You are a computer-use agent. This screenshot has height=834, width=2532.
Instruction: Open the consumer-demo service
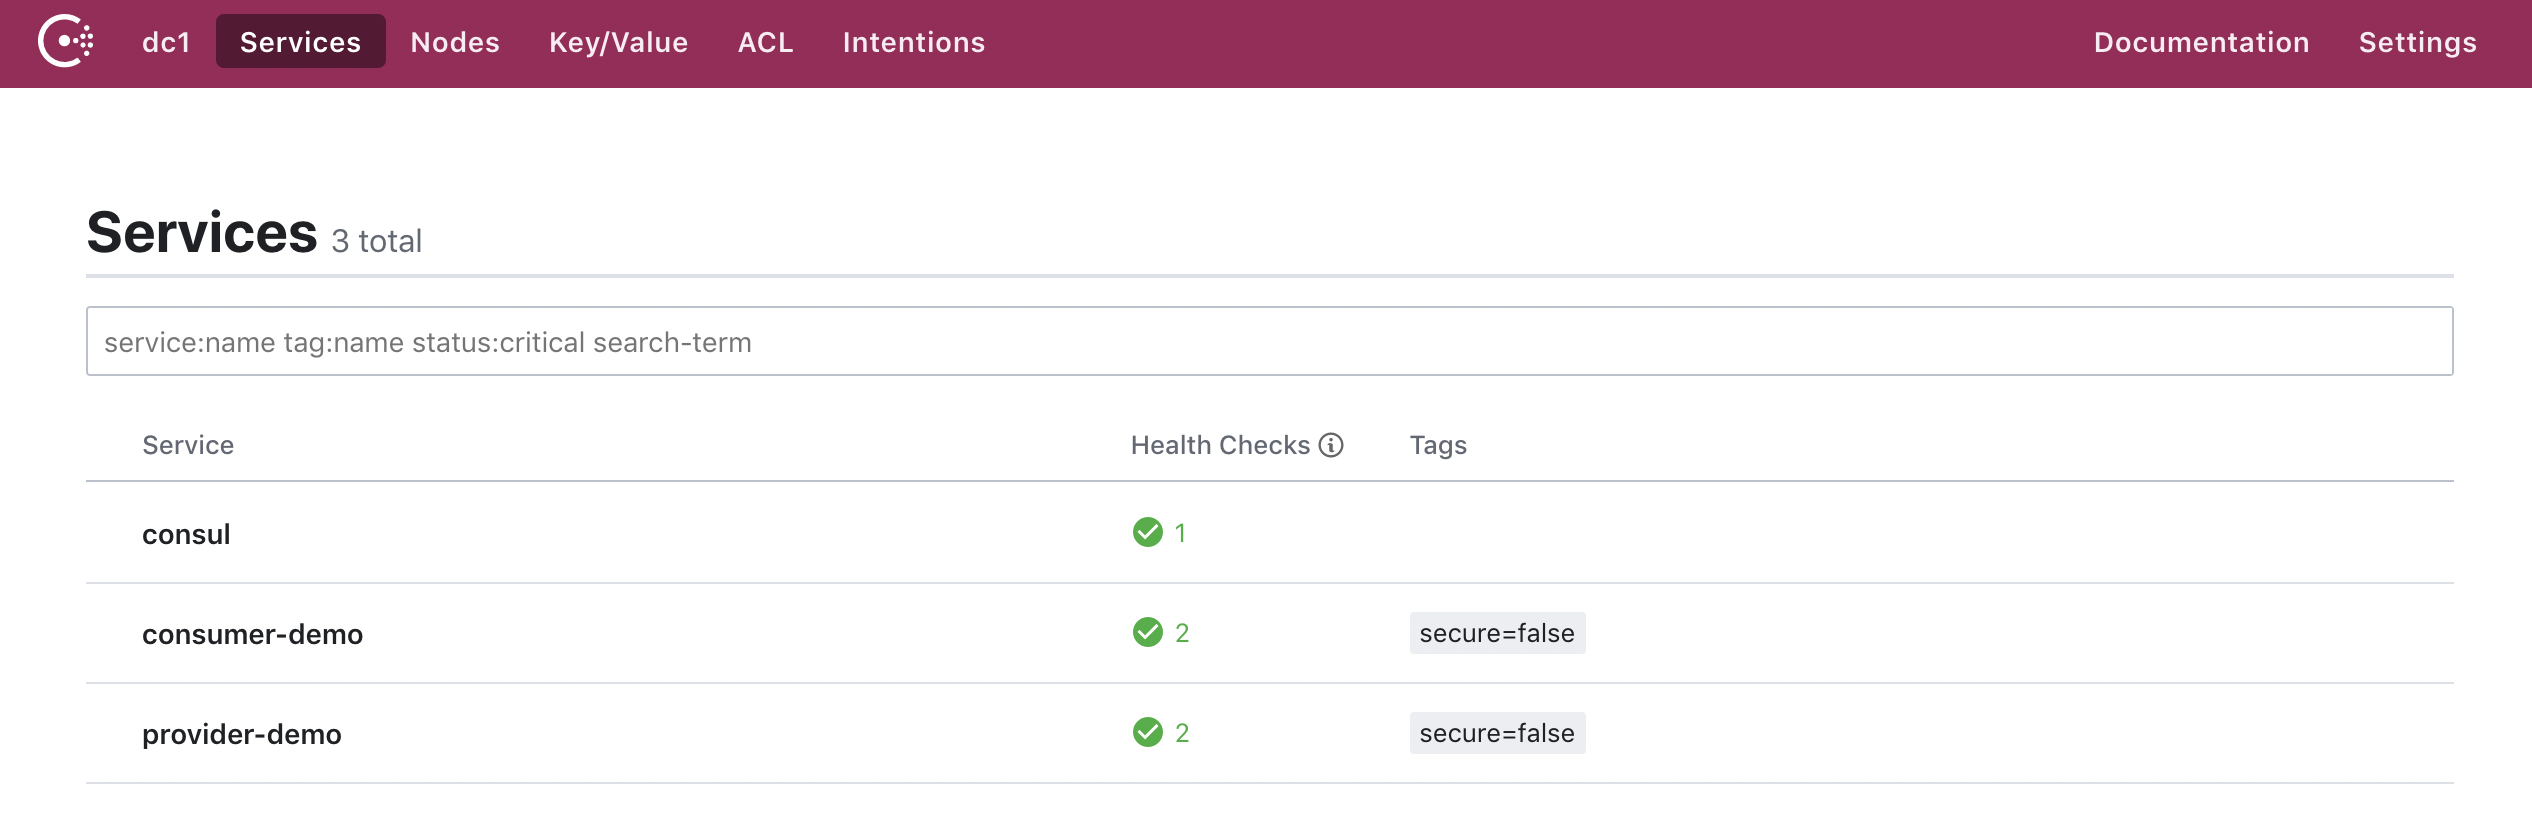point(252,634)
